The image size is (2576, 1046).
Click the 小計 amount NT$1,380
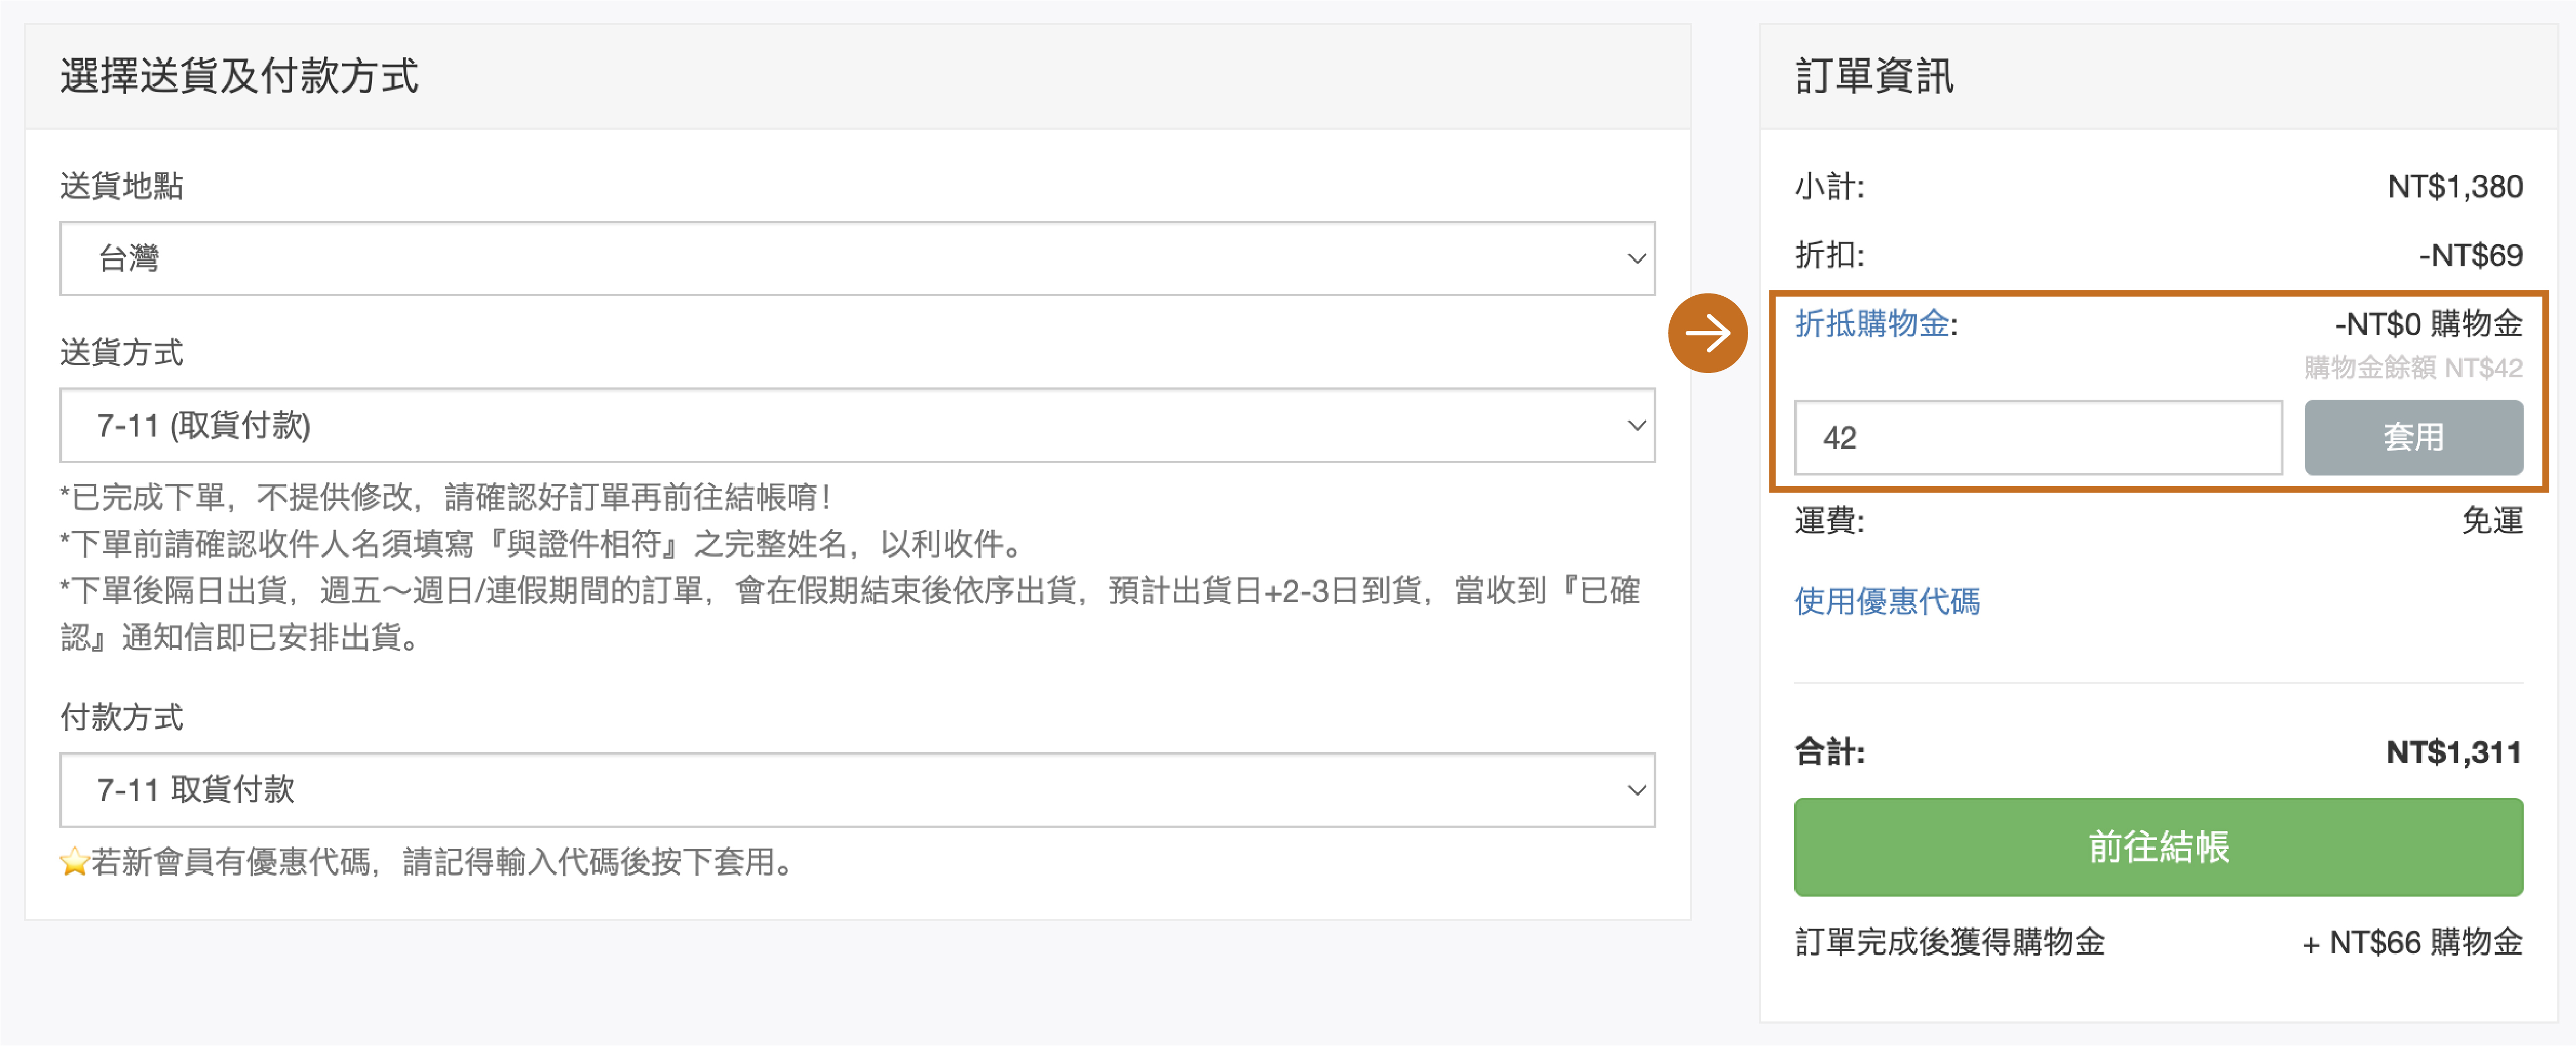2454,187
